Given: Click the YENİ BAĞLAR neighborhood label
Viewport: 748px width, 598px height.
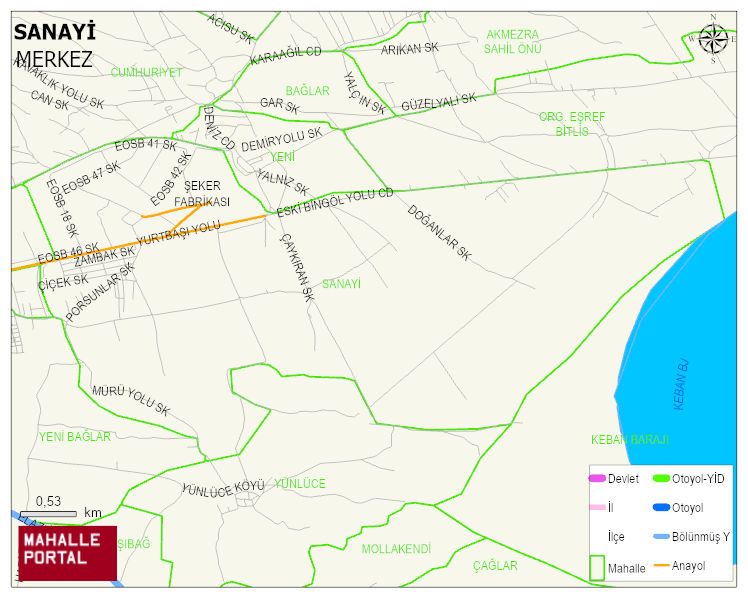Looking at the screenshot, I should [x=75, y=436].
